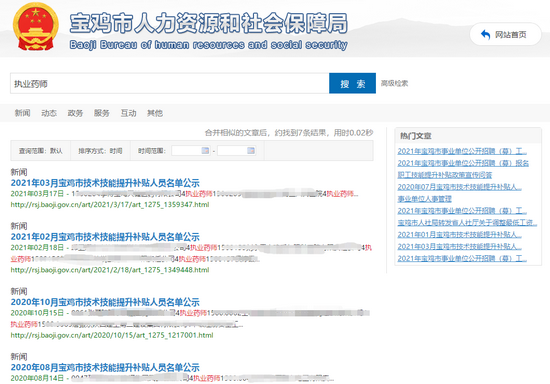
Task: Open start date calendar picker icon
Action: click(205, 151)
